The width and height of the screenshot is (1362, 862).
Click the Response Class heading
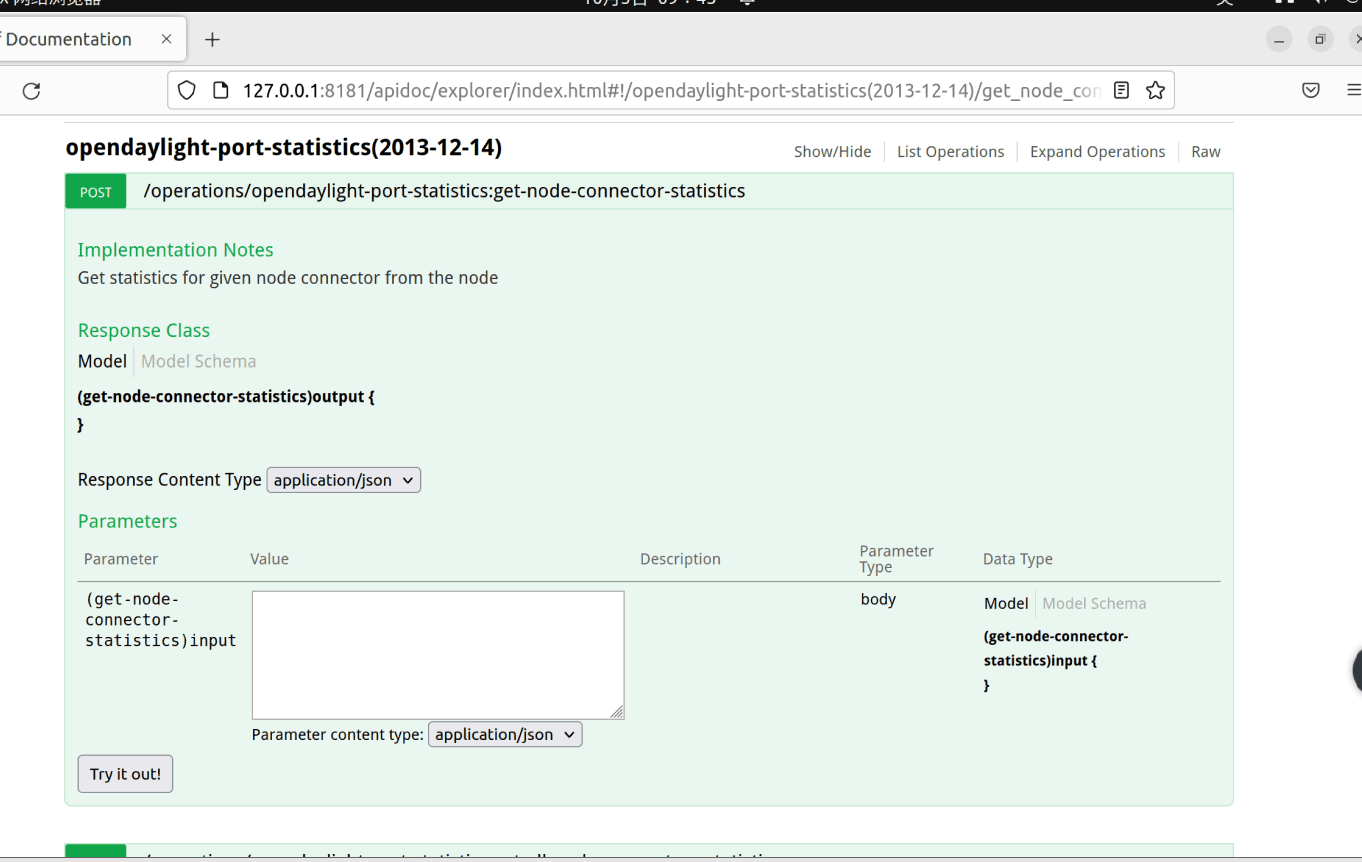tap(144, 331)
